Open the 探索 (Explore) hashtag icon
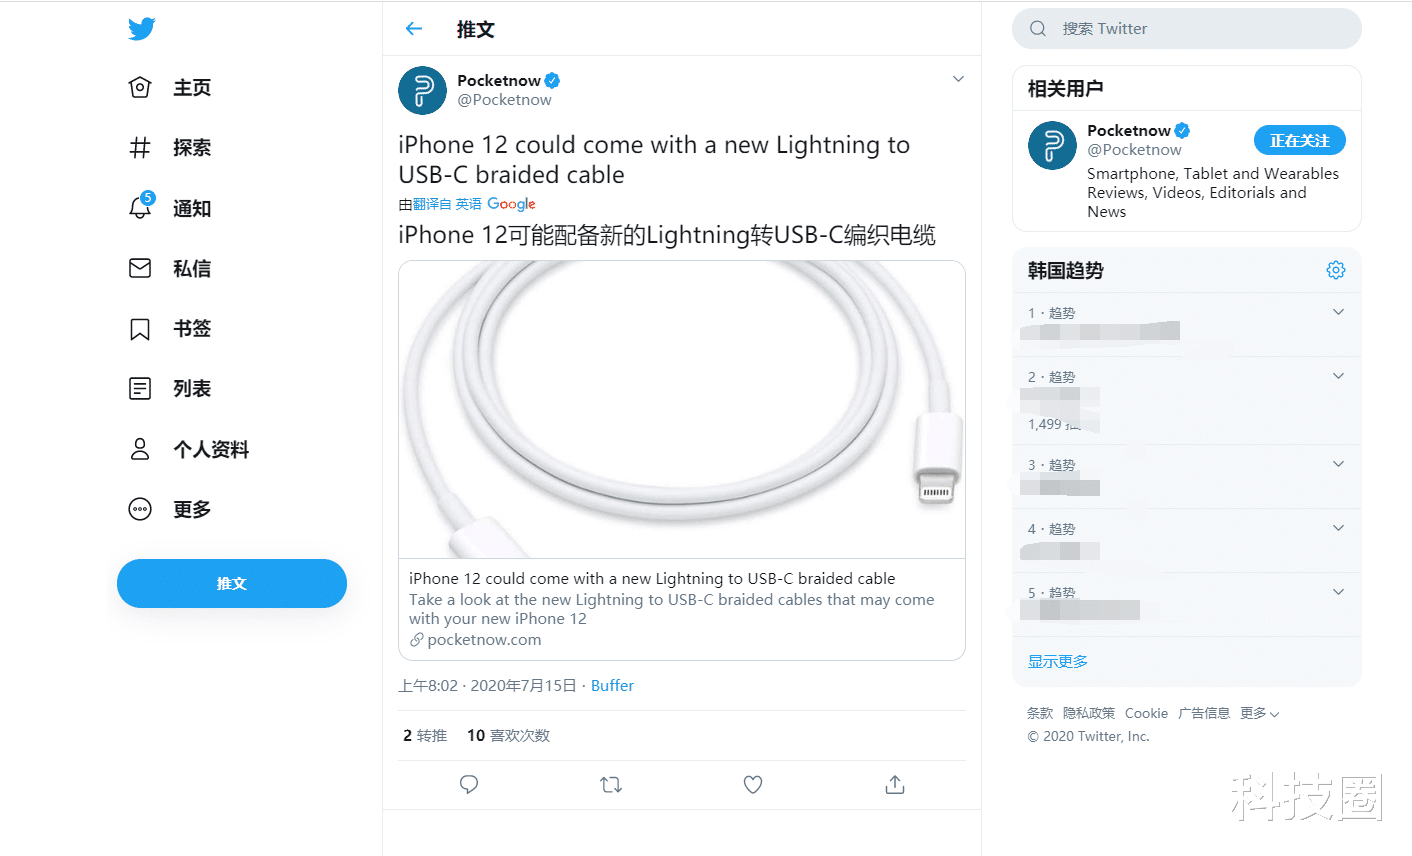Screen dimensions: 1412x856 tap(140, 147)
